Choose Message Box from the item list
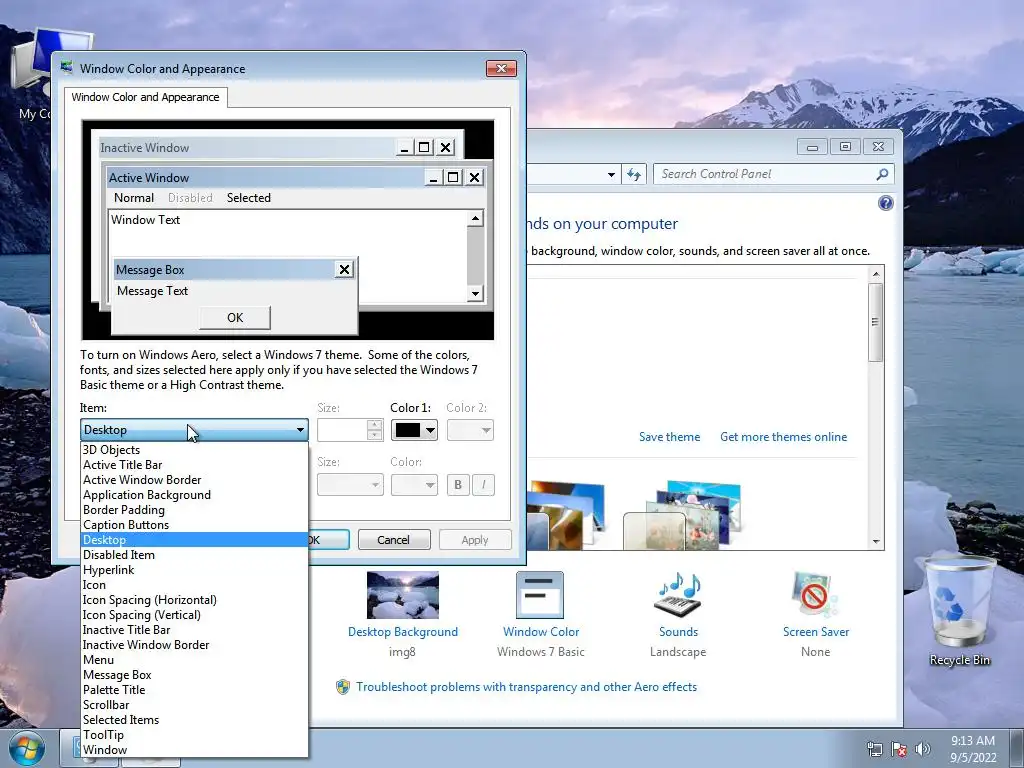 194,675
